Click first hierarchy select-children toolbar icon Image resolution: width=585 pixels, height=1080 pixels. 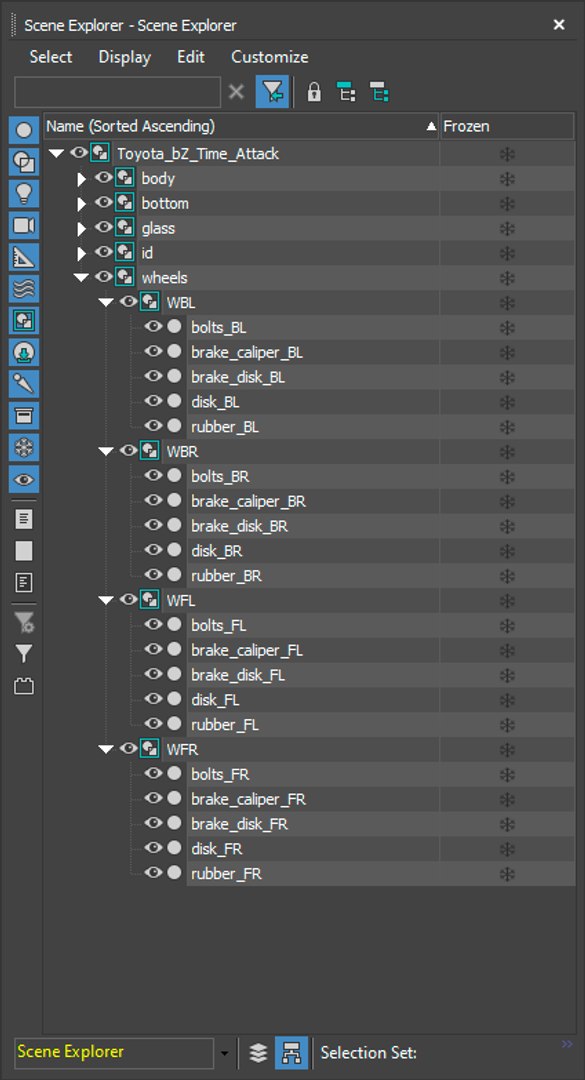[x=346, y=92]
